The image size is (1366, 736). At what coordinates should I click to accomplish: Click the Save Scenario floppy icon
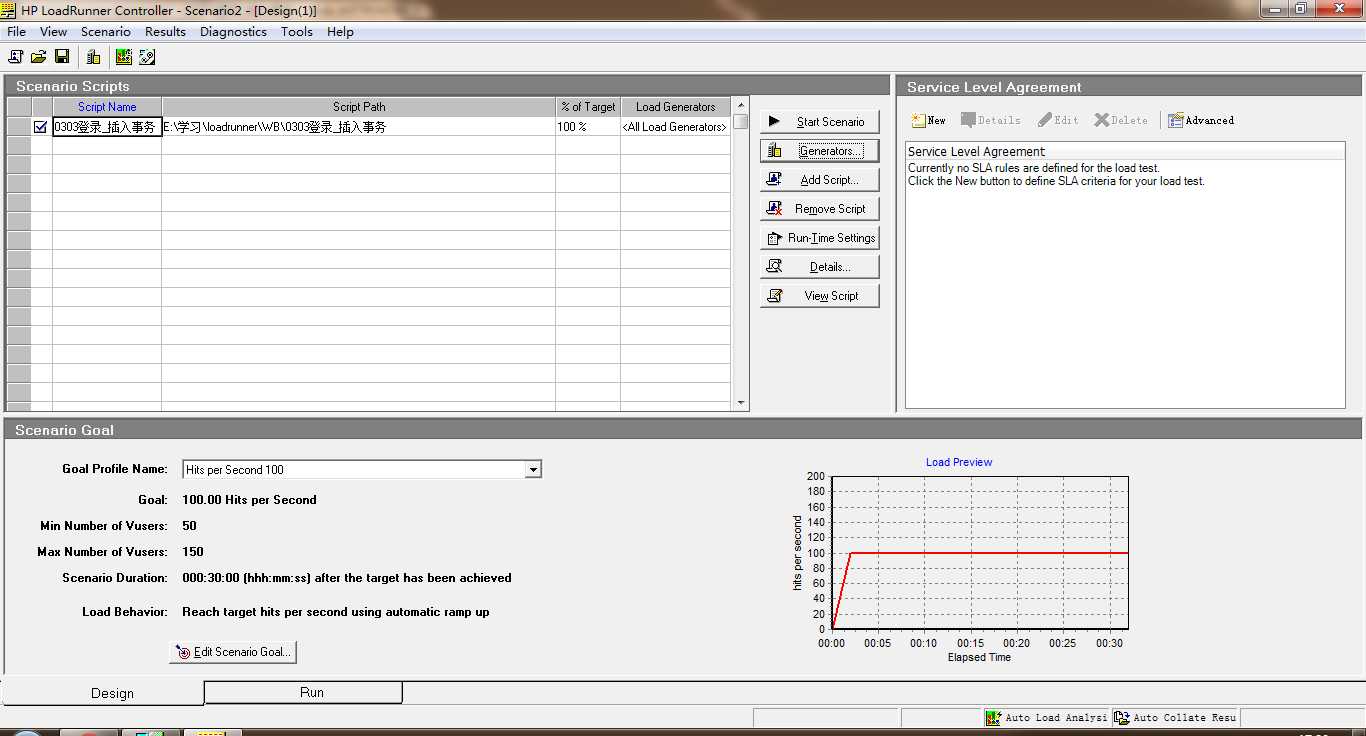pos(62,57)
